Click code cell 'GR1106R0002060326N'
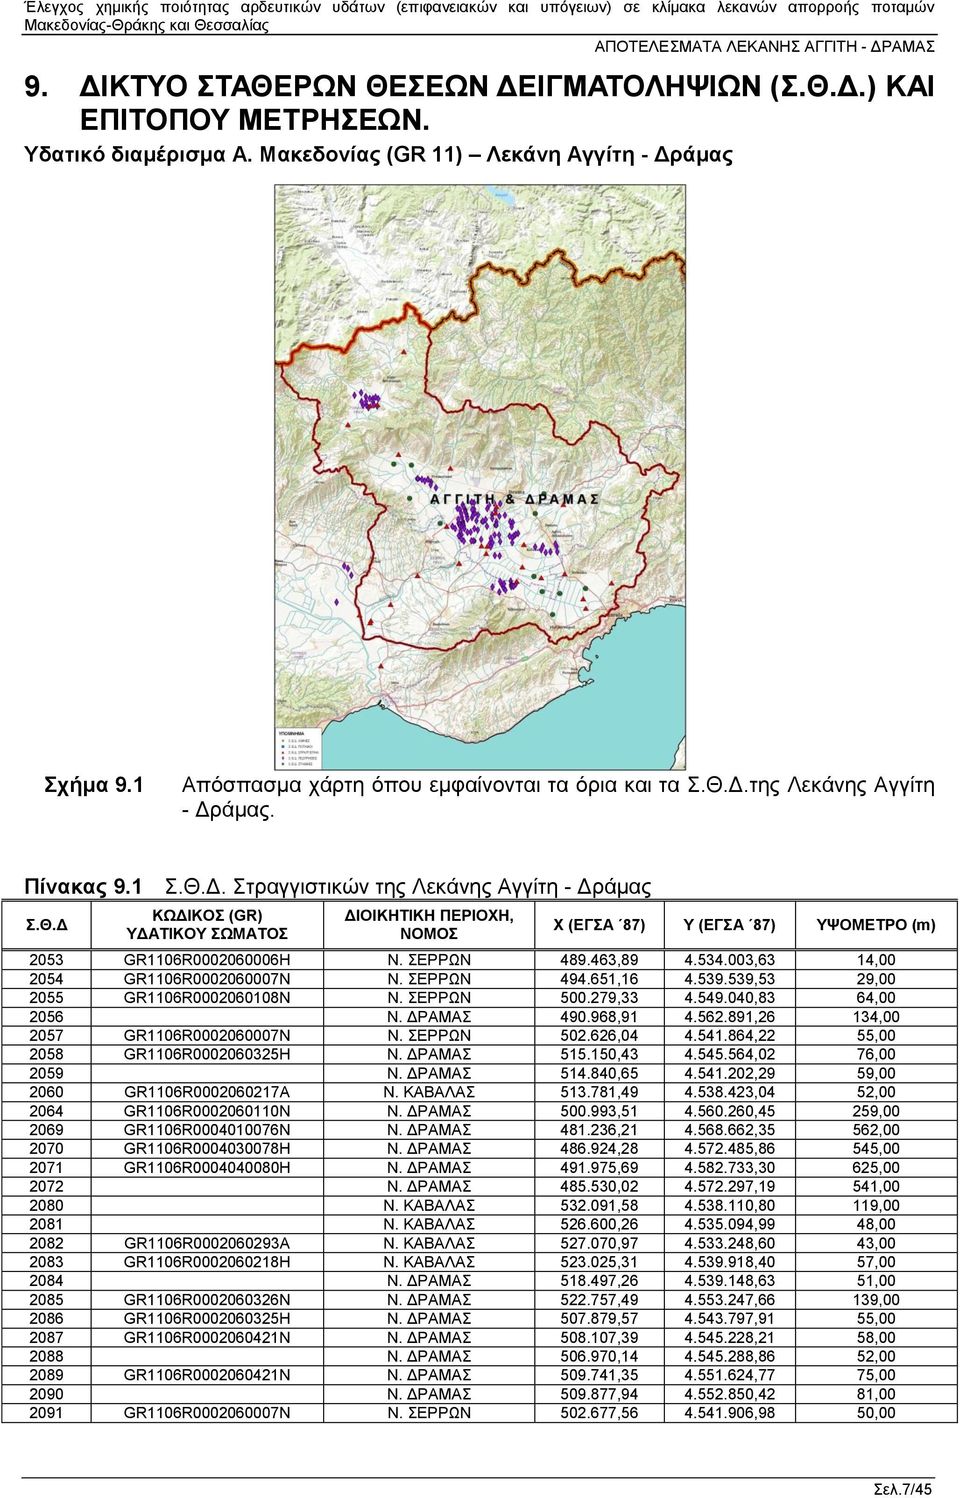The image size is (960, 1498). 207,1300
